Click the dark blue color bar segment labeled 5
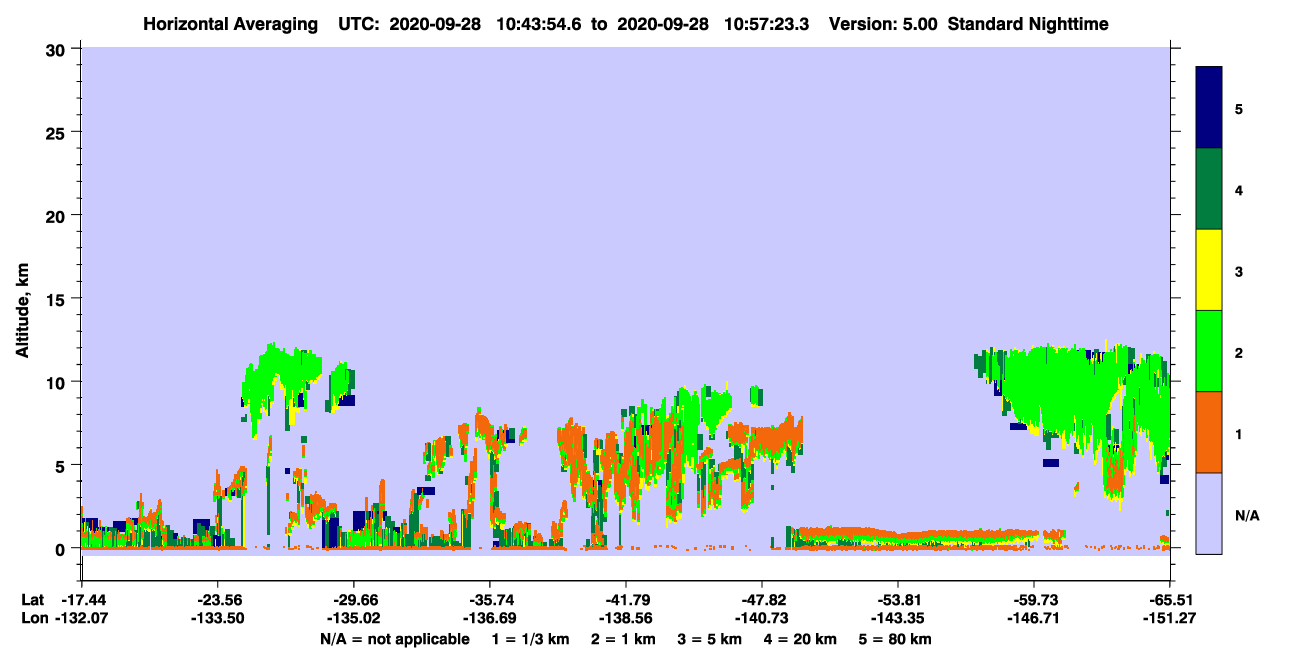This screenshot has width=1300, height=667. [x=1209, y=107]
